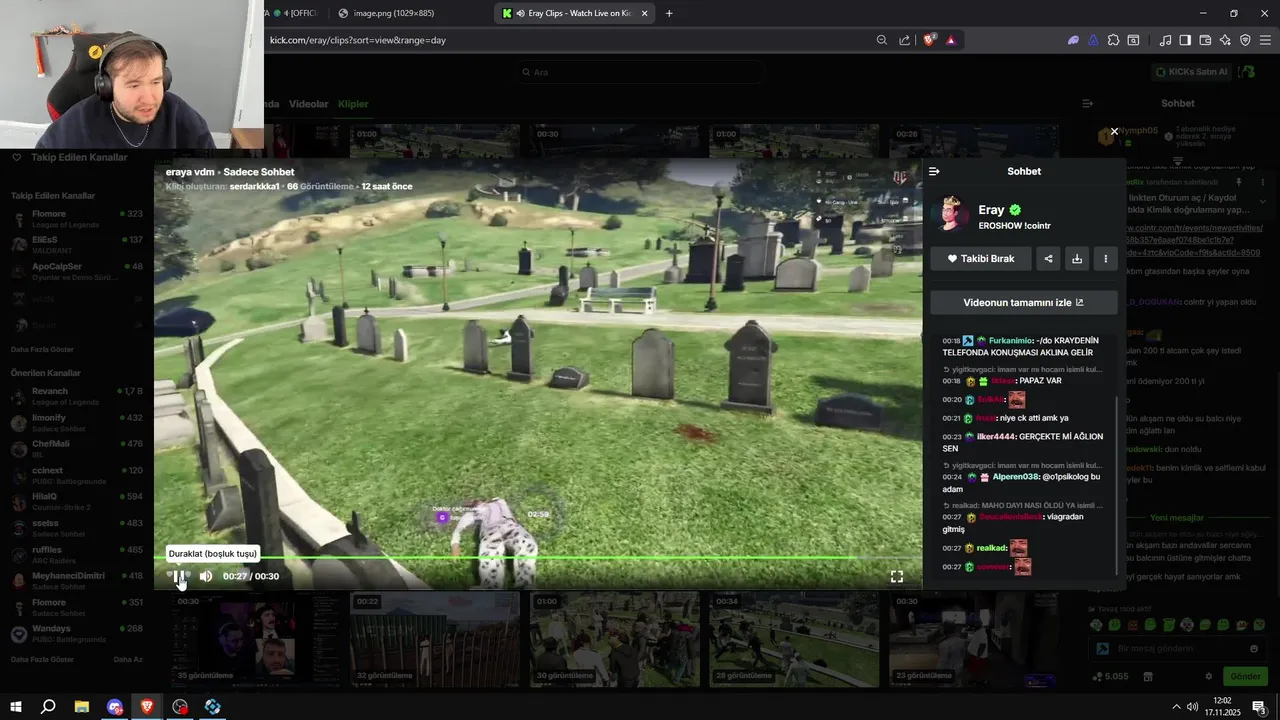Collapse the background Sohbet chat sidebar icon
This screenshot has width=1280, height=720.
point(1088,103)
